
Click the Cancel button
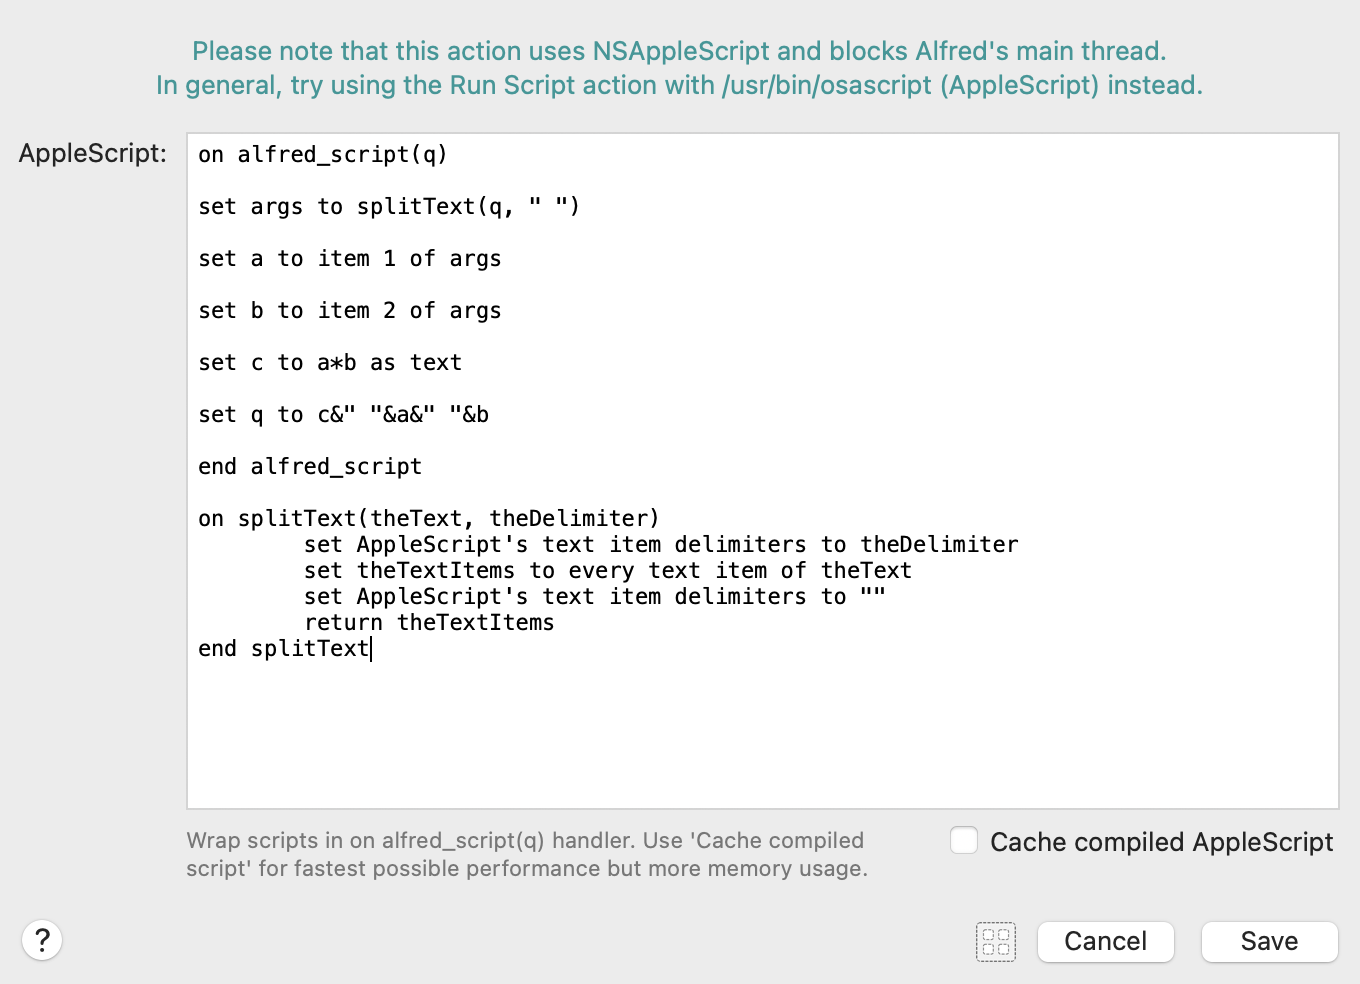pyautogui.click(x=1105, y=941)
